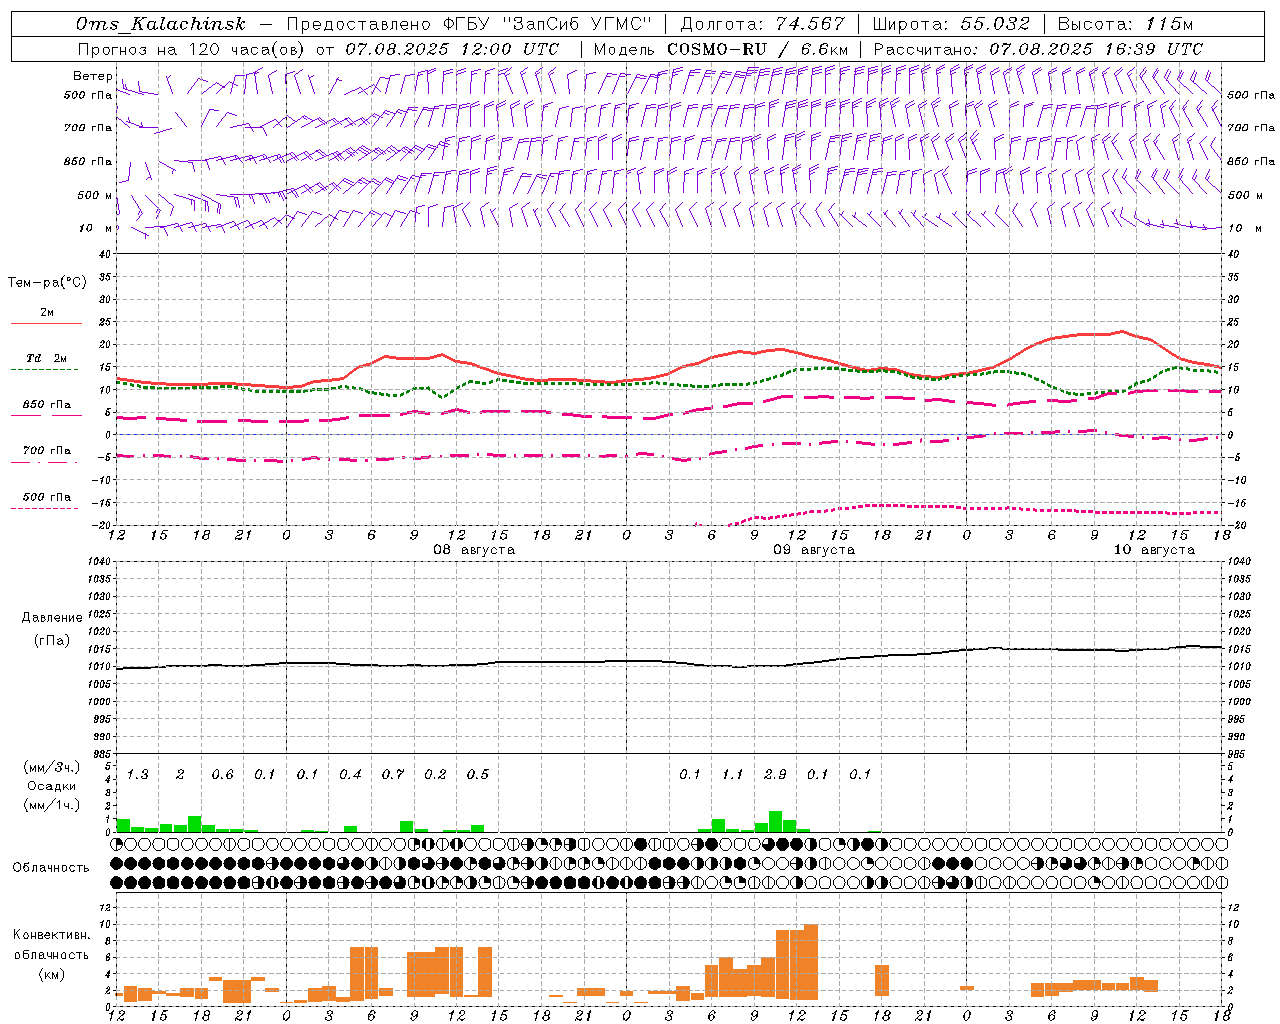Click the Ветер panel label
This screenshot has width=1280, height=1024.
[x=92, y=76]
